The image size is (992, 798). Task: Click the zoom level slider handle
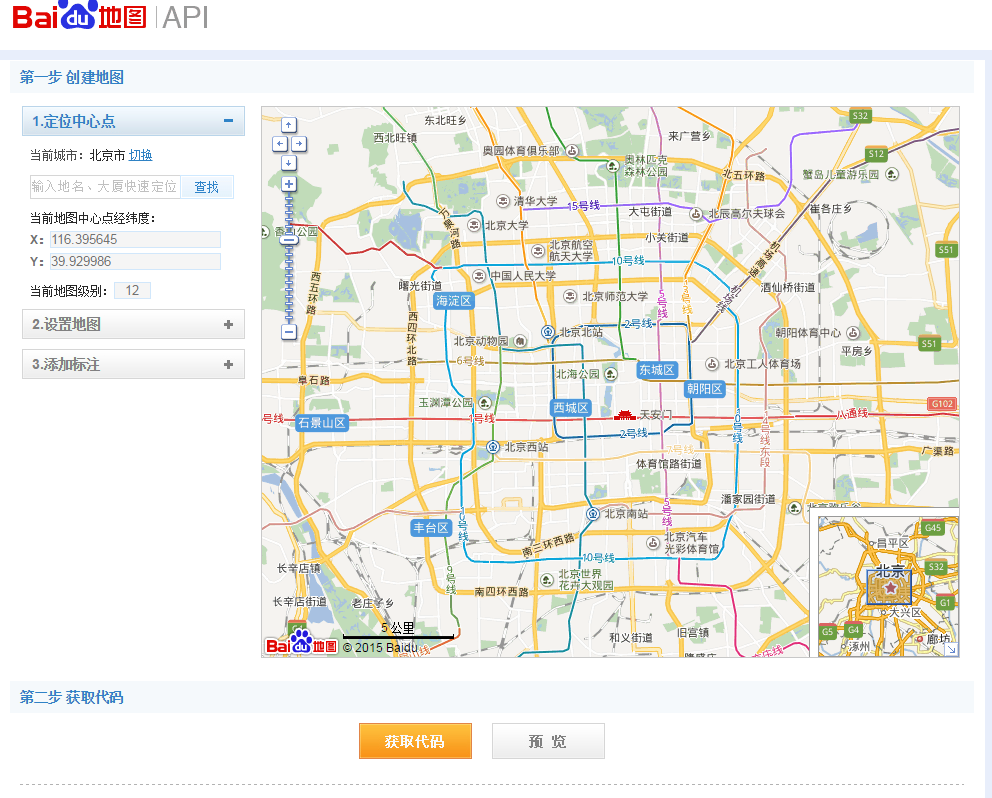coord(288,240)
